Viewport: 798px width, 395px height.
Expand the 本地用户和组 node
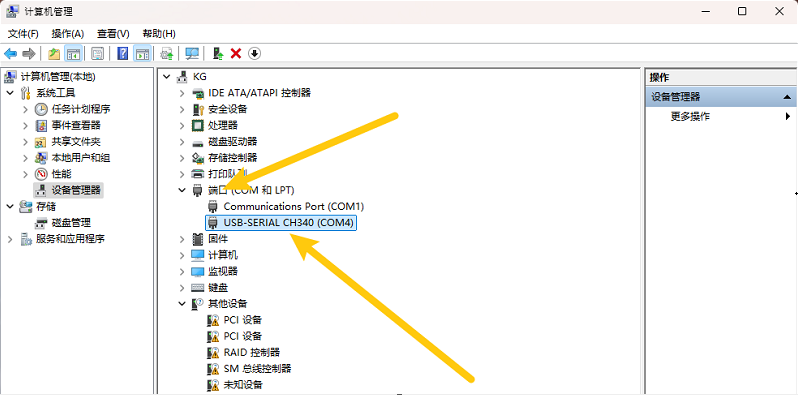tap(25, 158)
